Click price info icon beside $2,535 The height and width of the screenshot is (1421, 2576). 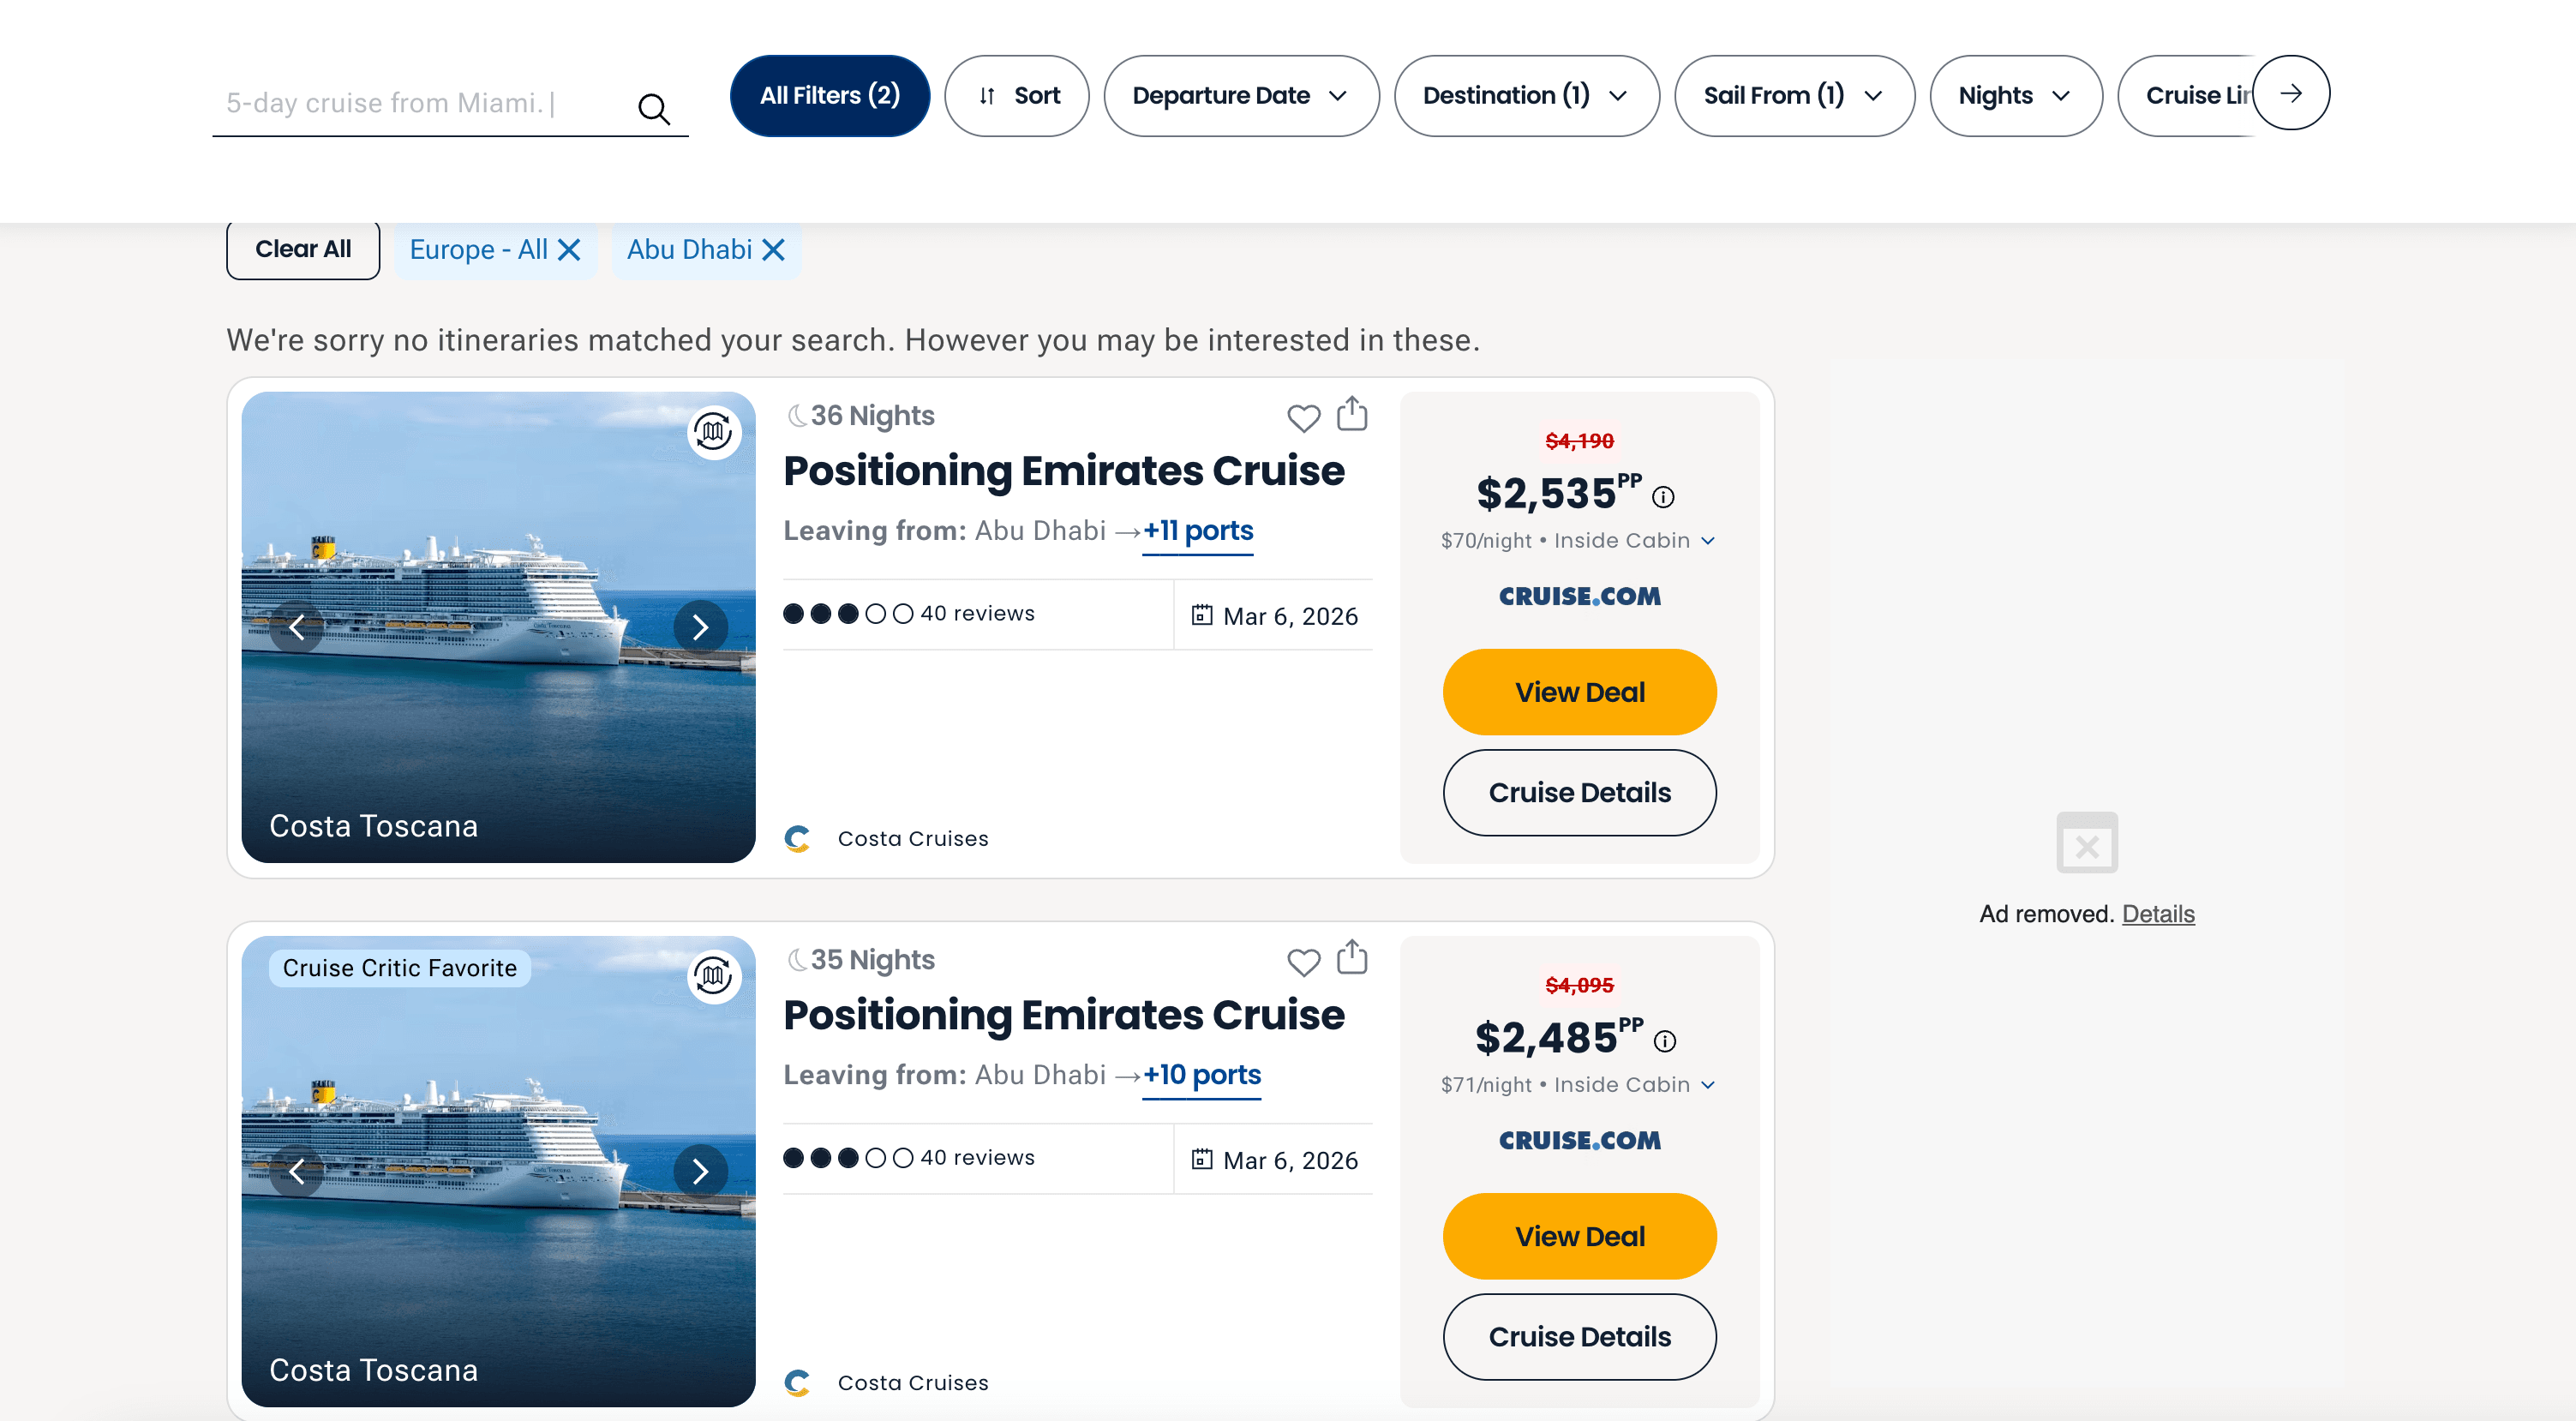point(1663,497)
